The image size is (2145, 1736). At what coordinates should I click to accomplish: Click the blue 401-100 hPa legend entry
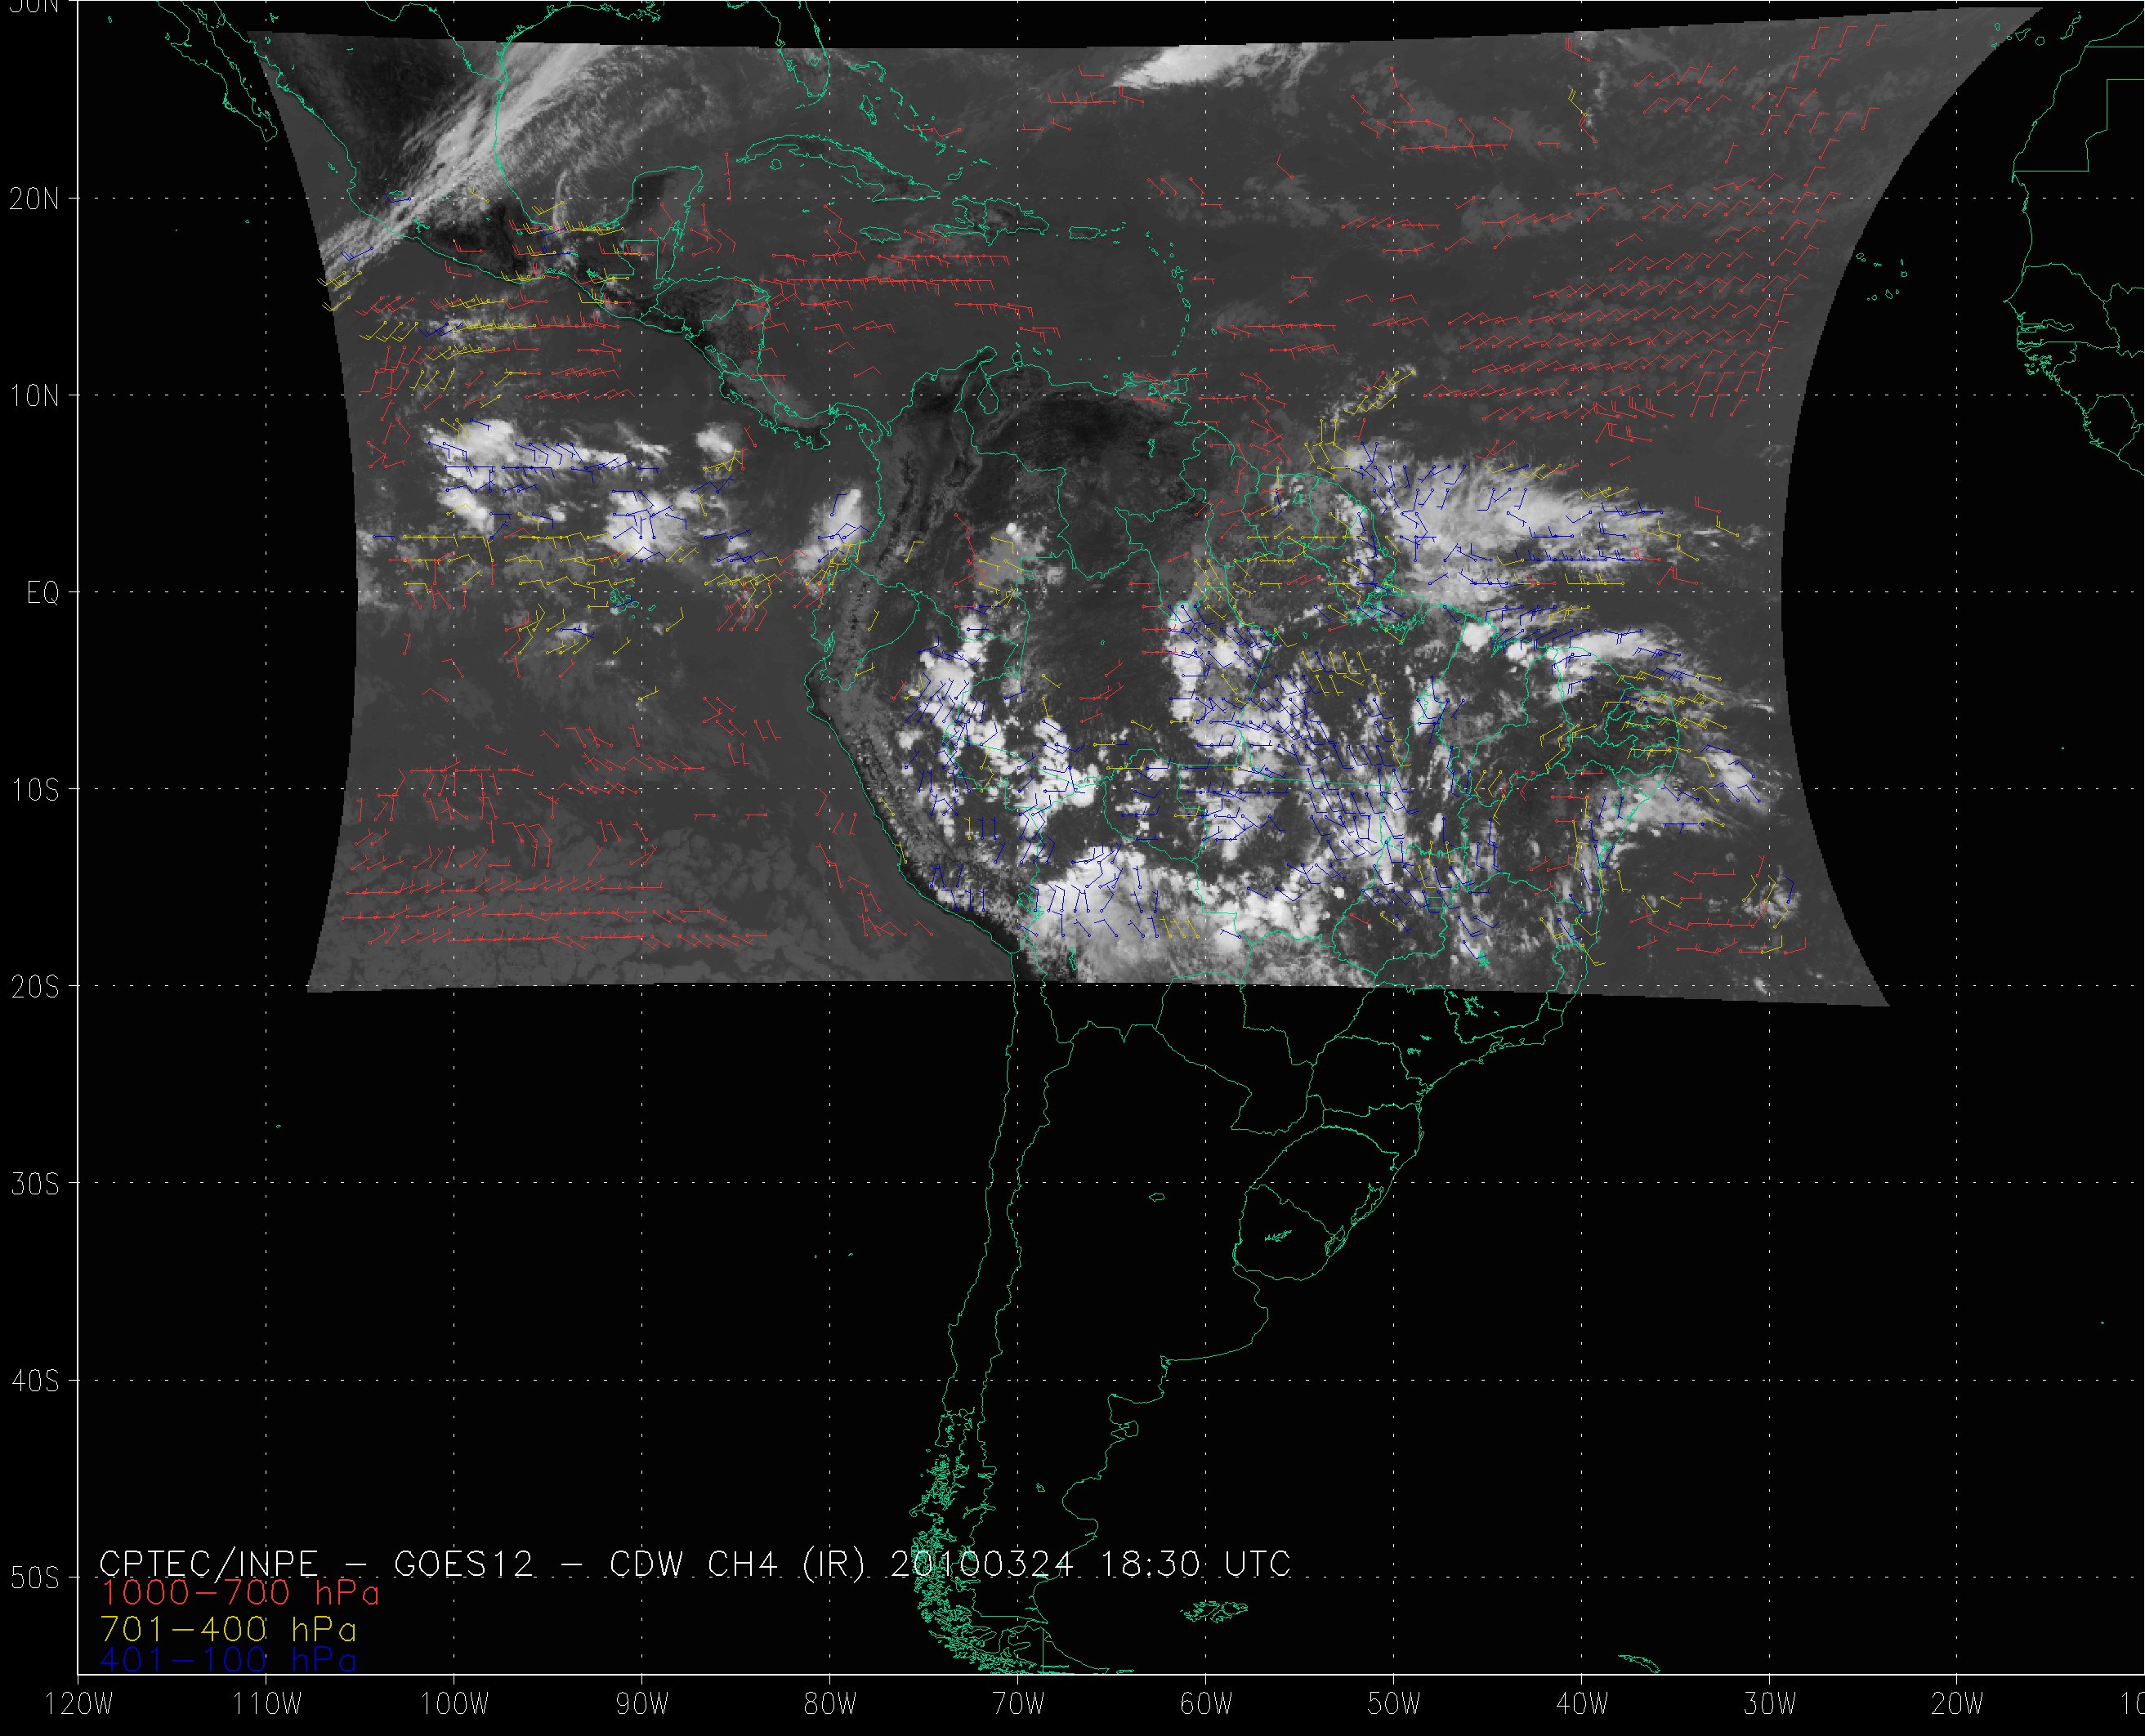point(228,1659)
